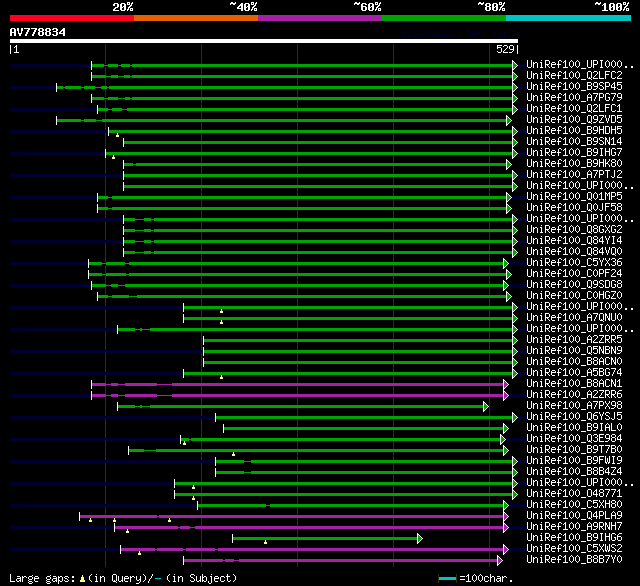
Task: Click the query end position 529 label
Action: [x=505, y=49]
